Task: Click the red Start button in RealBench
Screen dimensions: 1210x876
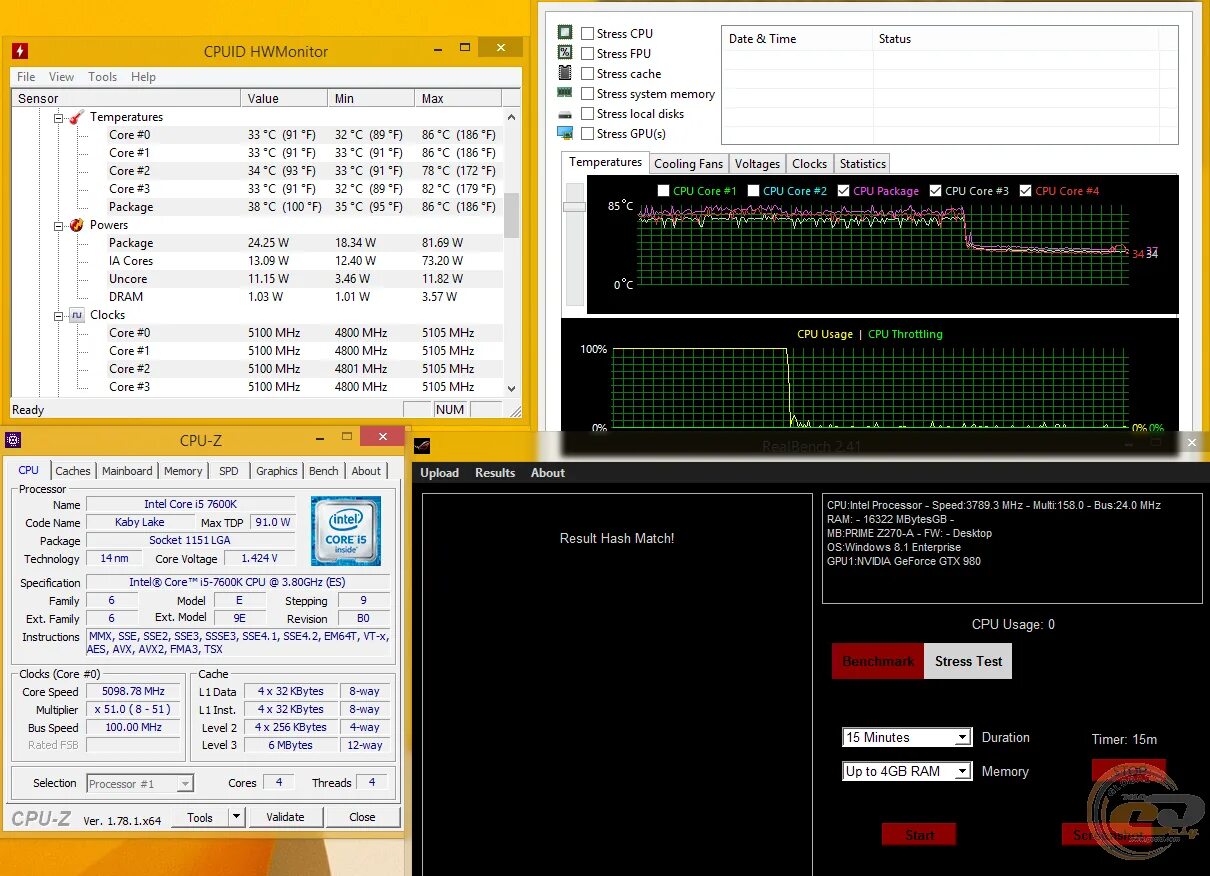Action: tap(918, 834)
